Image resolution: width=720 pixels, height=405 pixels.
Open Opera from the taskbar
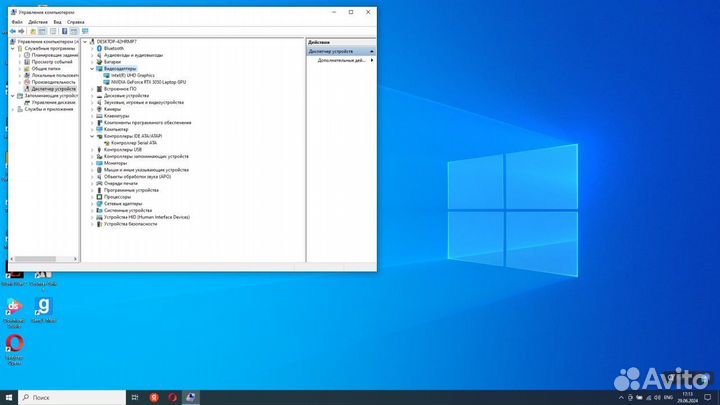point(172,398)
